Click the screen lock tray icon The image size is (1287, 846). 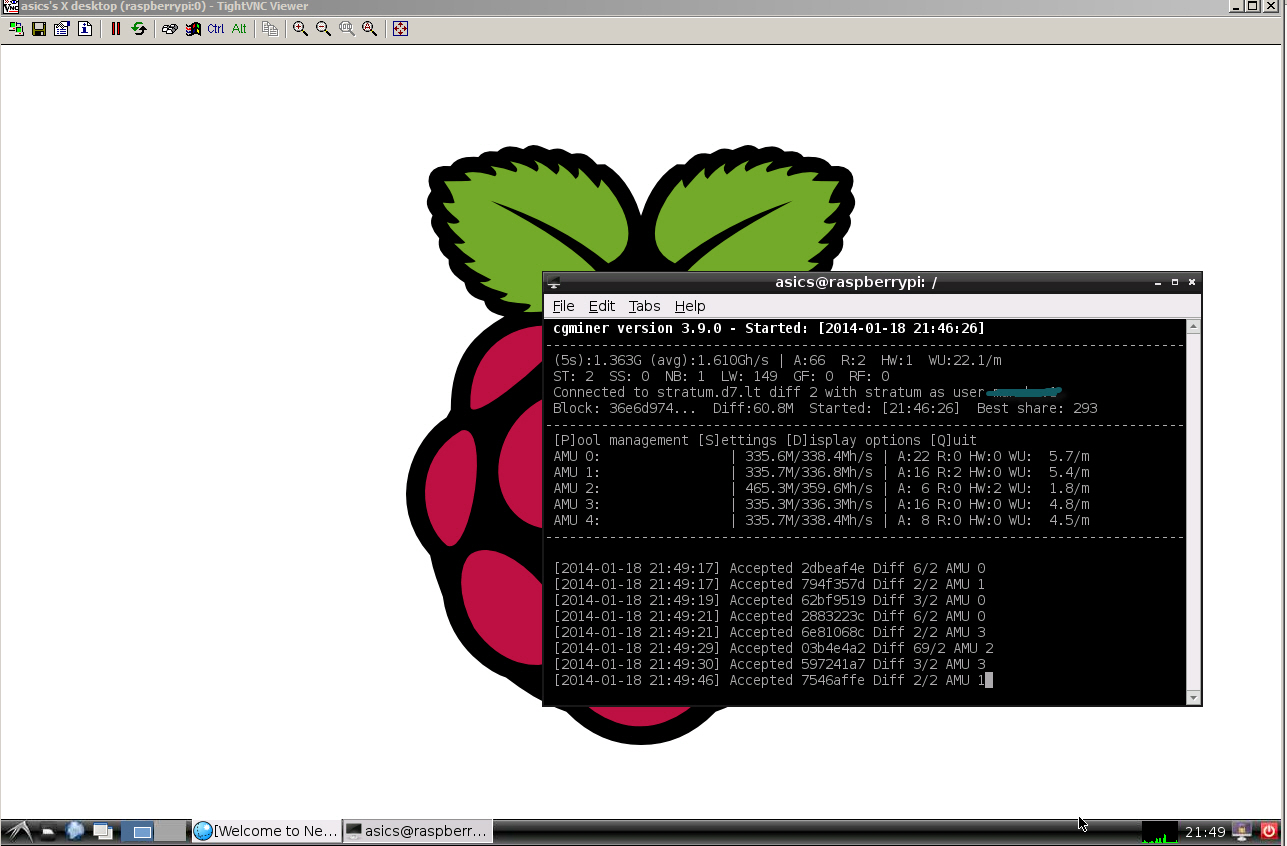[1243, 831]
